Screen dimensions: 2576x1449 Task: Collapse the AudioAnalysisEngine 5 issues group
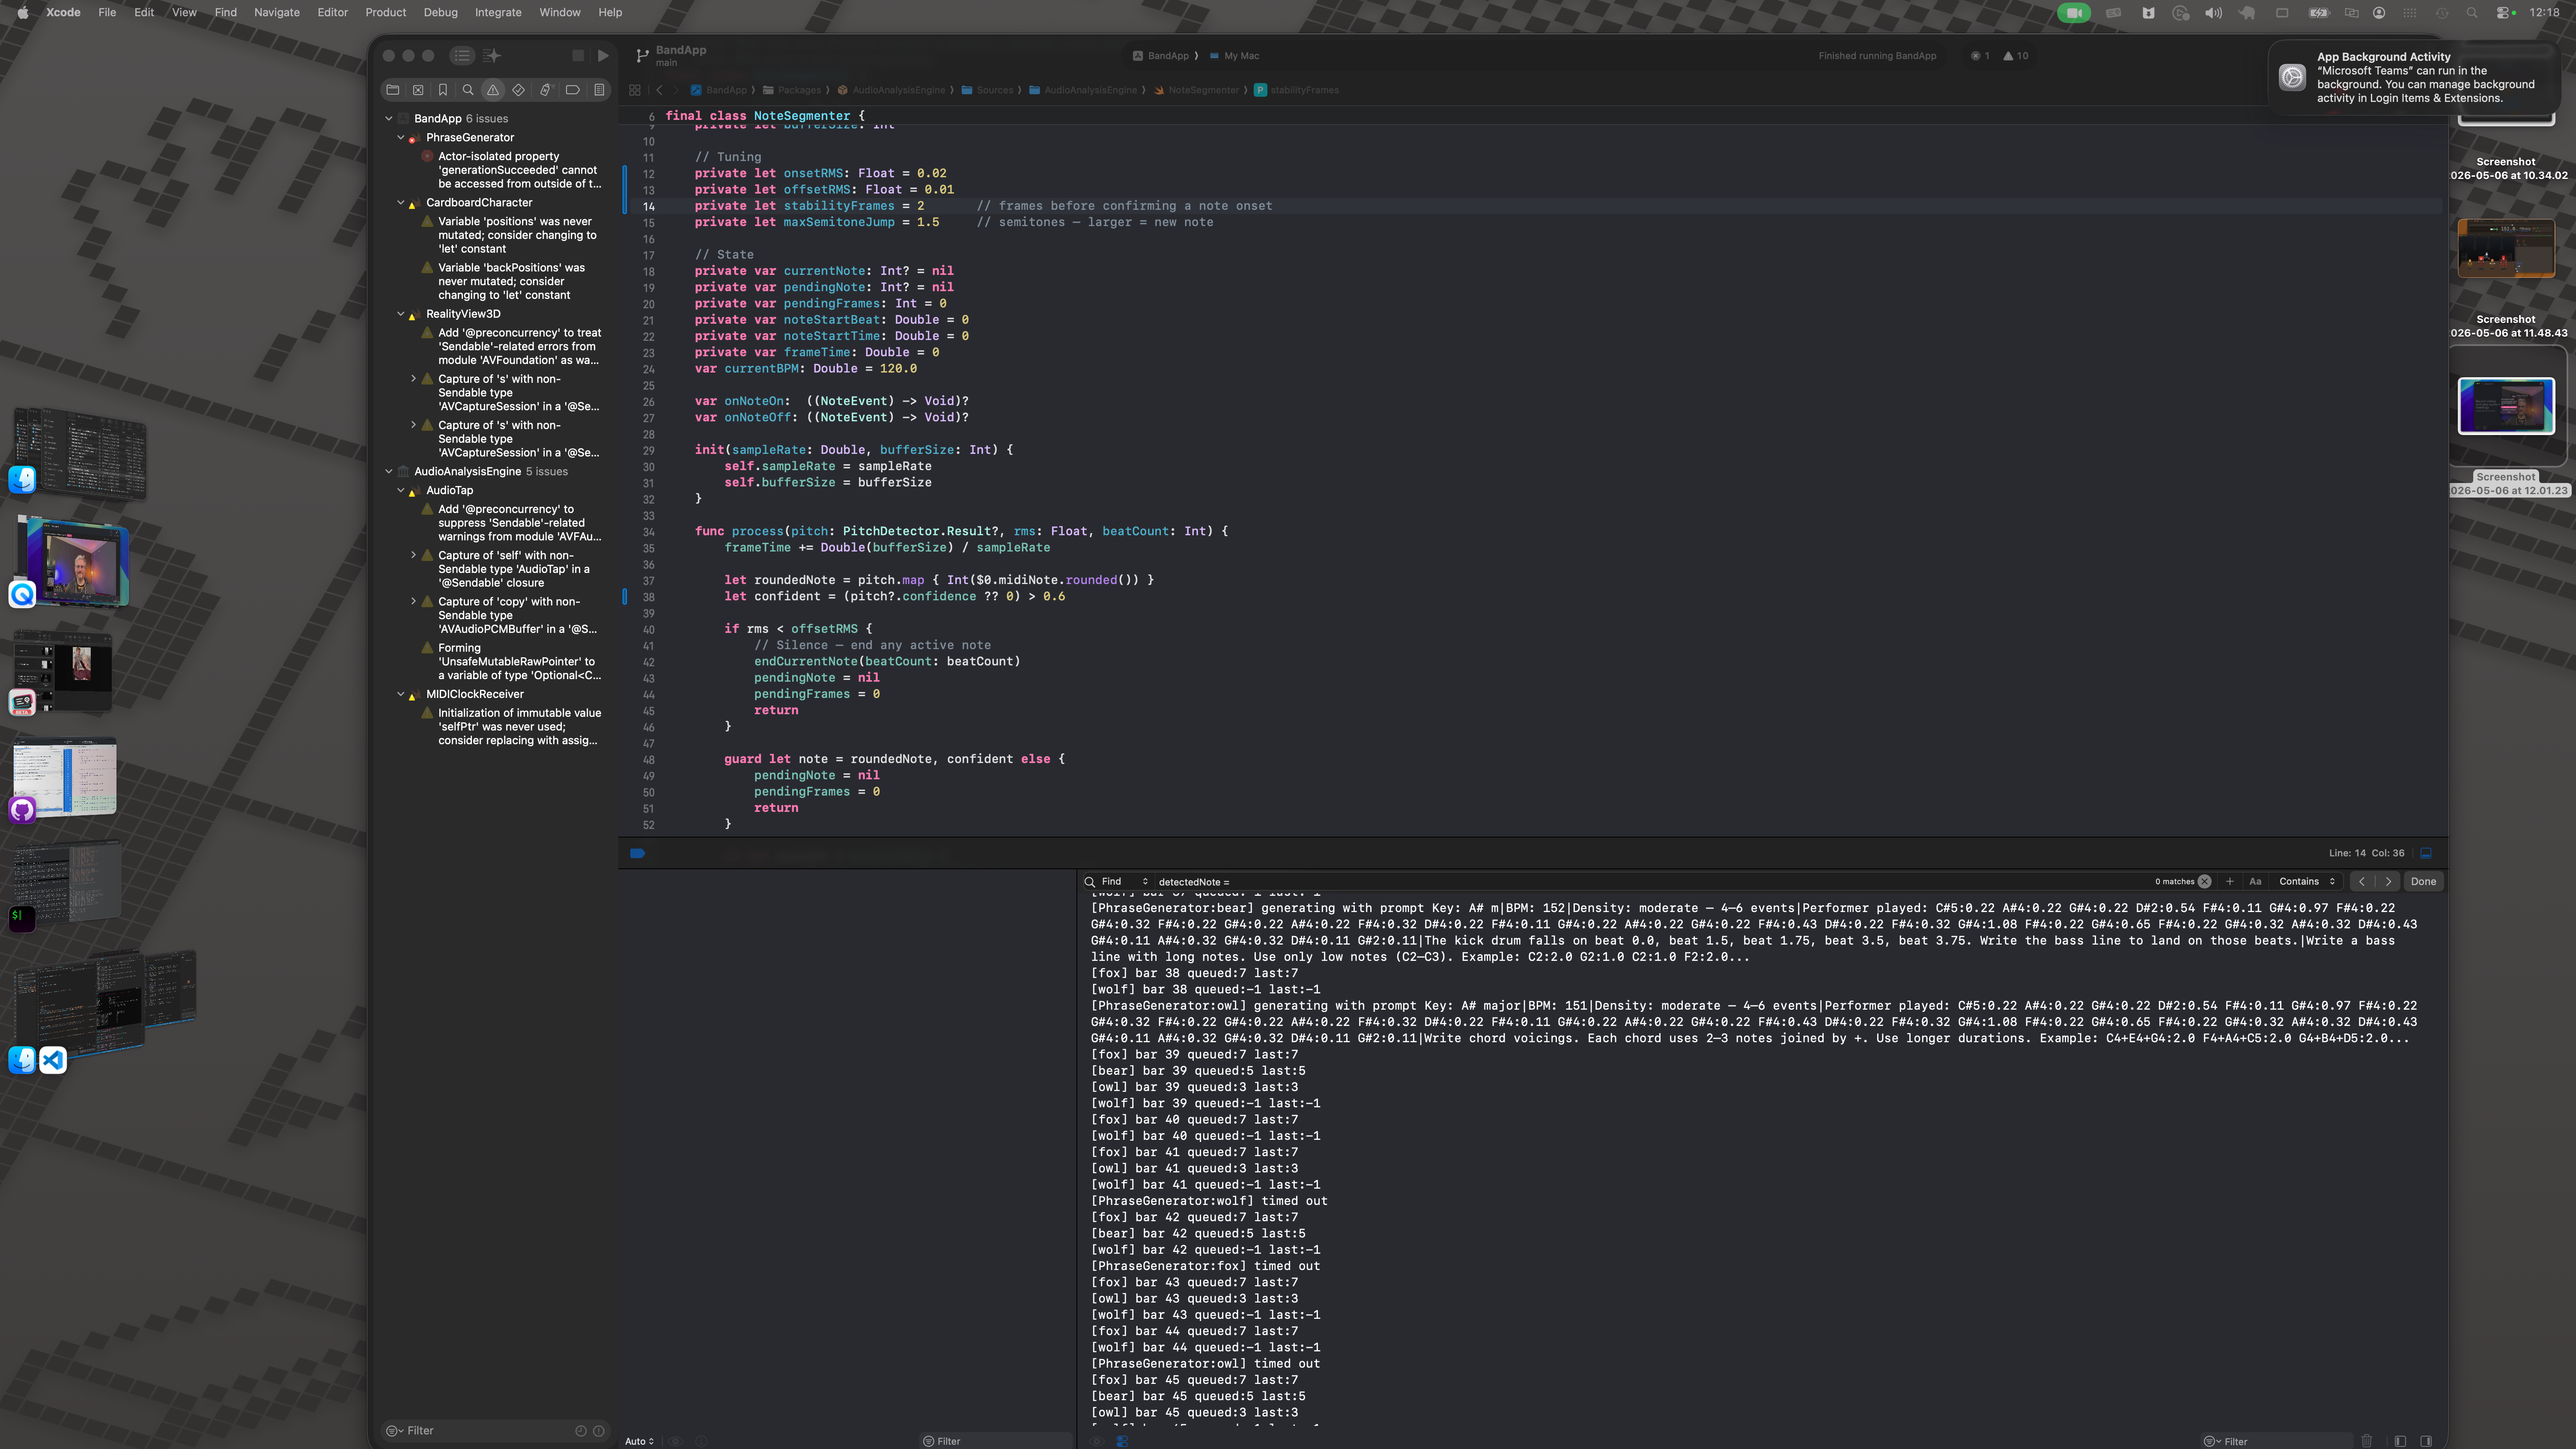tap(389, 471)
